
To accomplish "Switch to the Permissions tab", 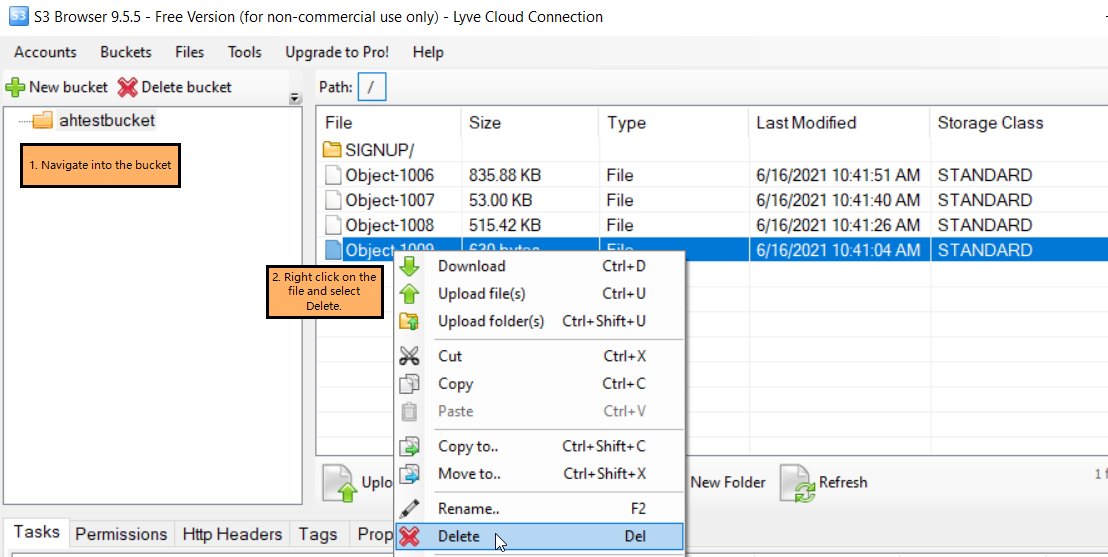I will point(121,534).
